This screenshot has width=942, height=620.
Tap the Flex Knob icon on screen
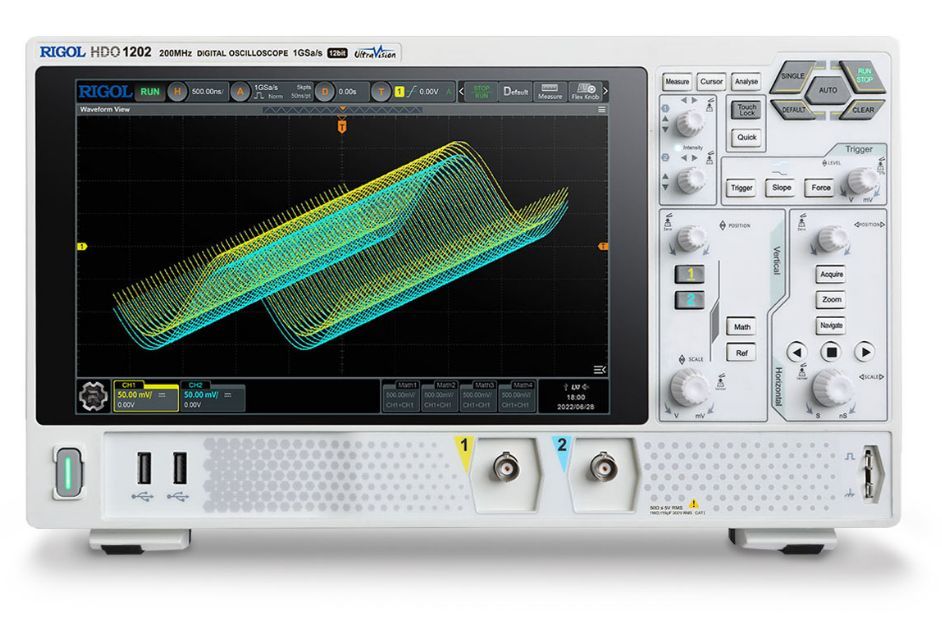tap(584, 91)
